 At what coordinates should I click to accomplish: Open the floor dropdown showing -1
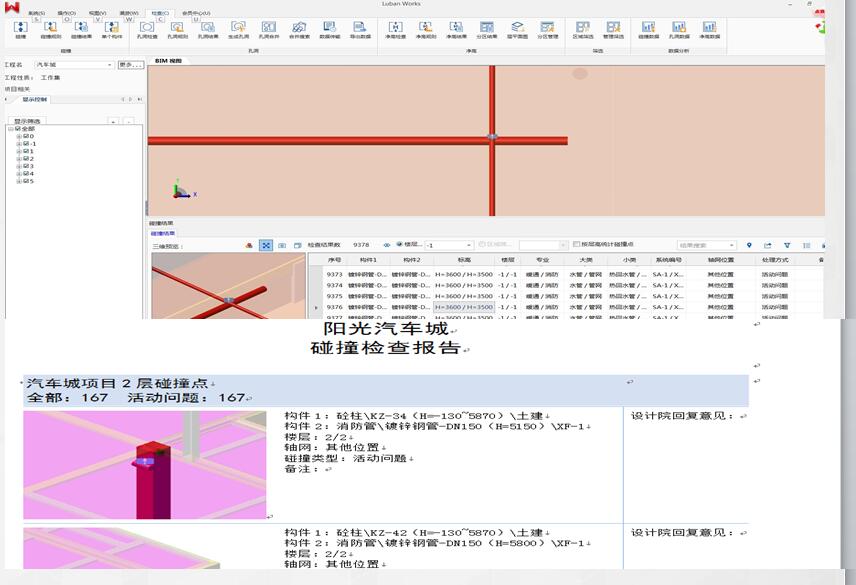(x=449, y=246)
